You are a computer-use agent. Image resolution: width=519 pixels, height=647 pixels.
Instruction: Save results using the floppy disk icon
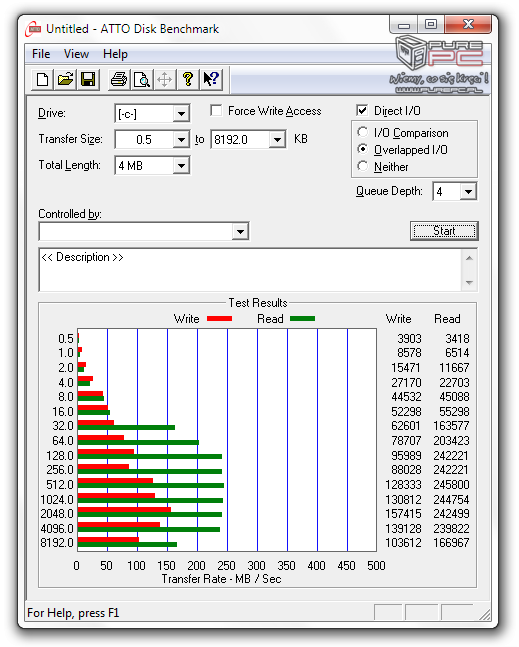(x=88, y=79)
